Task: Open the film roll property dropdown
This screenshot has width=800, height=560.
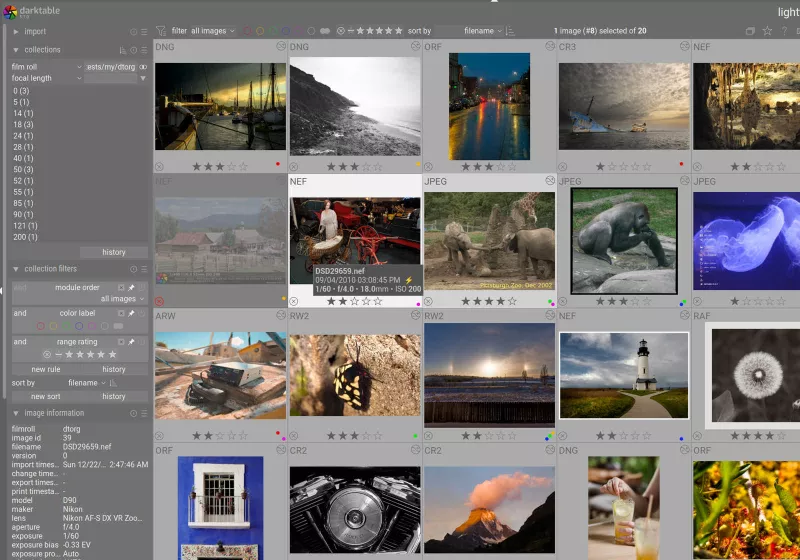Action: tap(47, 66)
